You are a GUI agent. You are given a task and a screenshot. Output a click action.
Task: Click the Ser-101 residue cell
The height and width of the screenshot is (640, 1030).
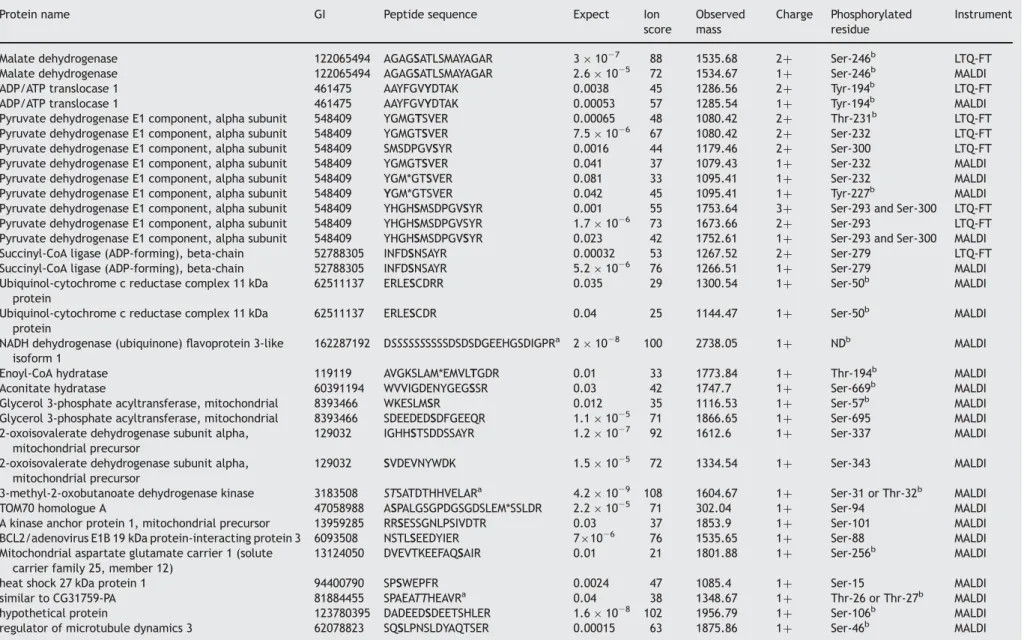(850, 524)
